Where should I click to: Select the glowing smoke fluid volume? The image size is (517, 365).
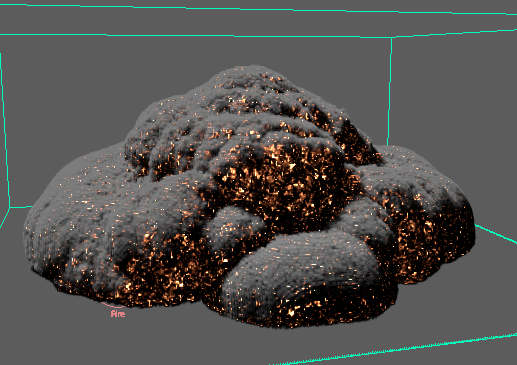pyautogui.click(x=249, y=197)
